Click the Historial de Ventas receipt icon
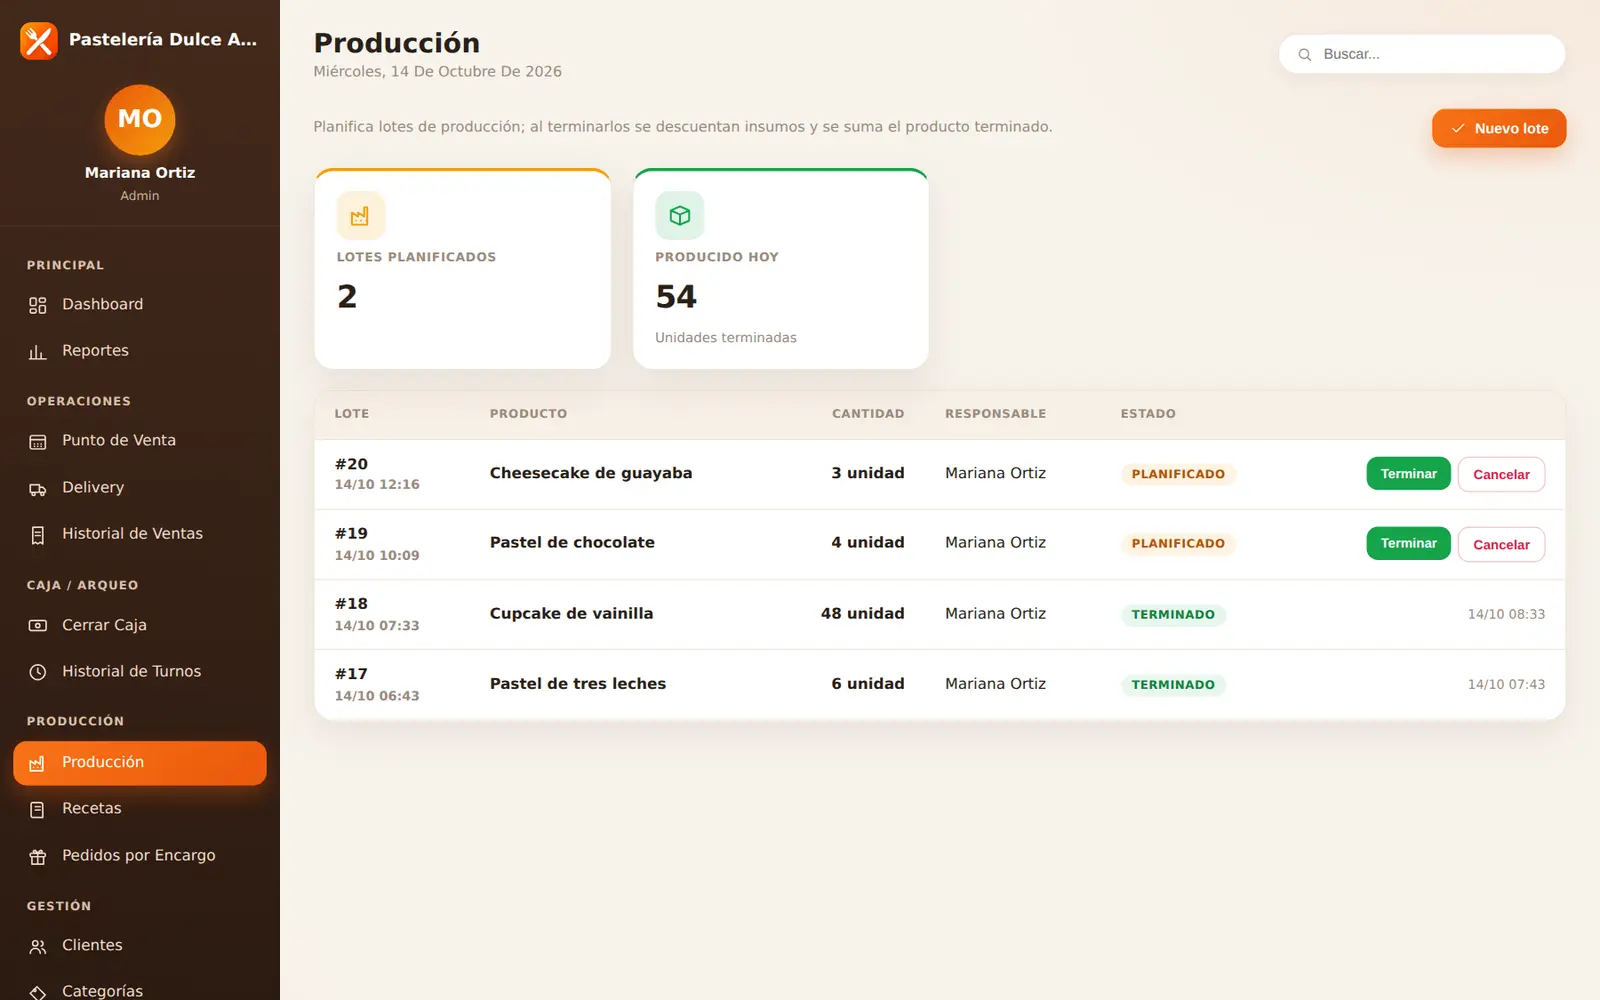The height and width of the screenshot is (1000, 1600). pyautogui.click(x=38, y=535)
